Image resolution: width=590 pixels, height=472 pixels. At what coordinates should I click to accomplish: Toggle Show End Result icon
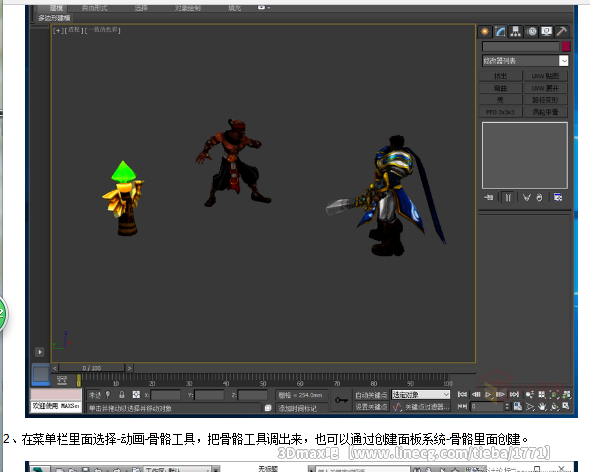508,197
